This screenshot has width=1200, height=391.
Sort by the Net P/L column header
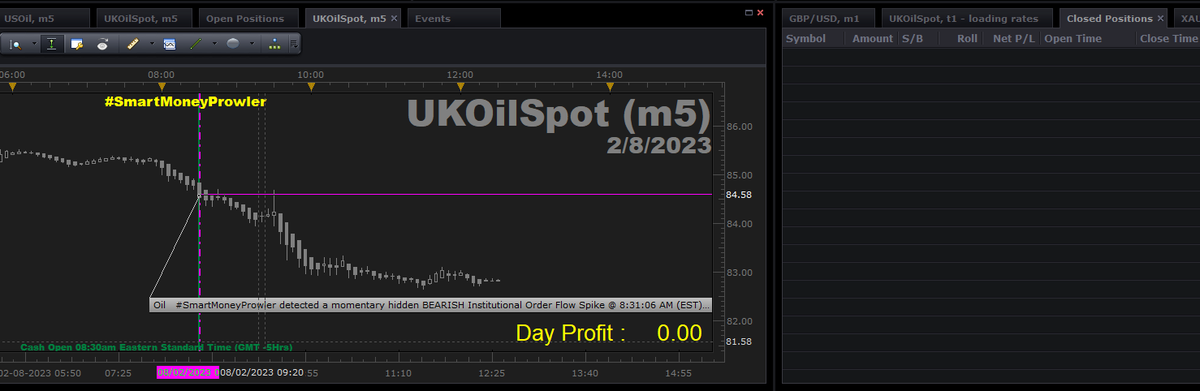tap(1012, 38)
